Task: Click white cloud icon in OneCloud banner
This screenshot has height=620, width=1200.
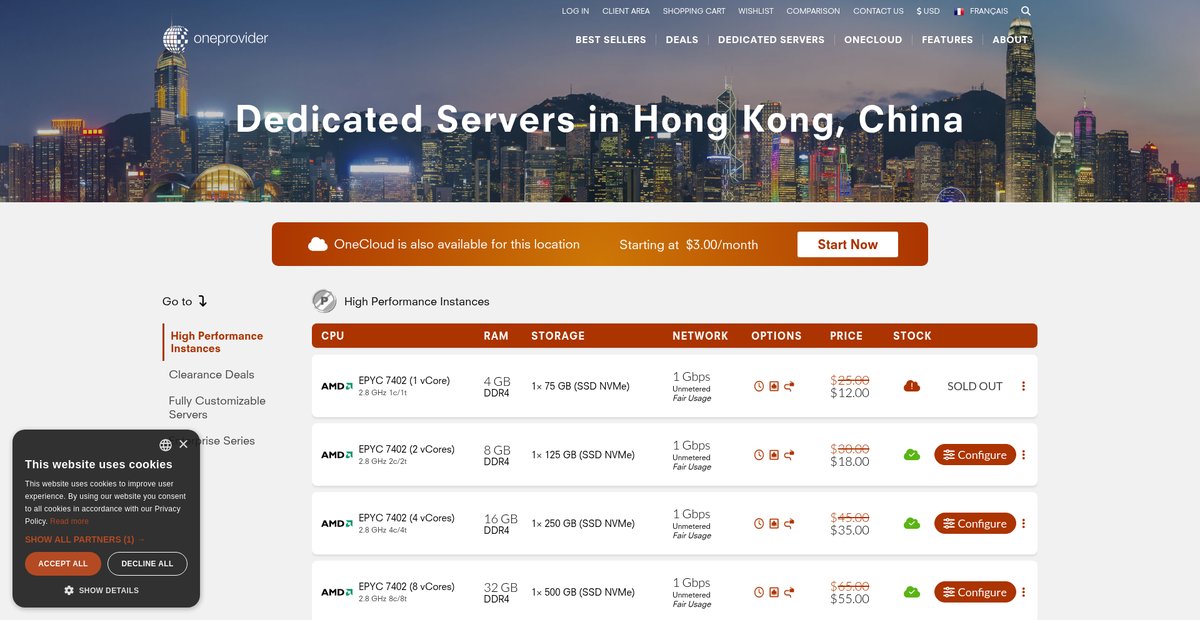Action: (x=318, y=244)
